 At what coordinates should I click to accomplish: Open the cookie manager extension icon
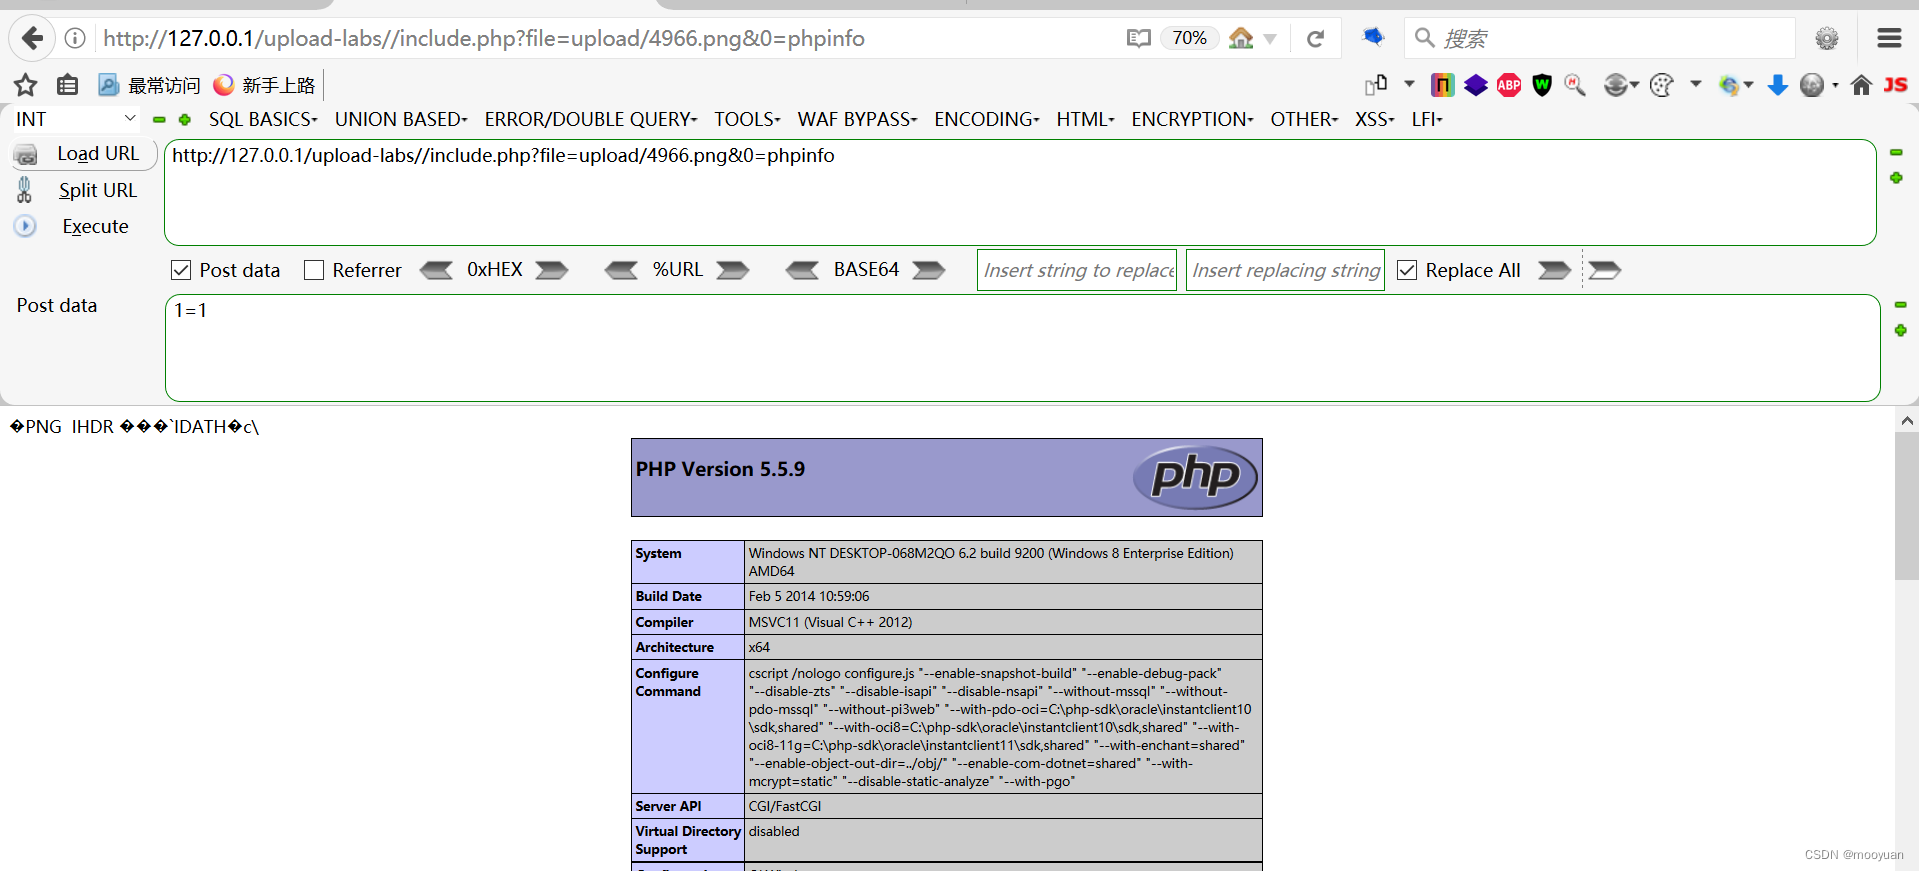[x=1661, y=85]
